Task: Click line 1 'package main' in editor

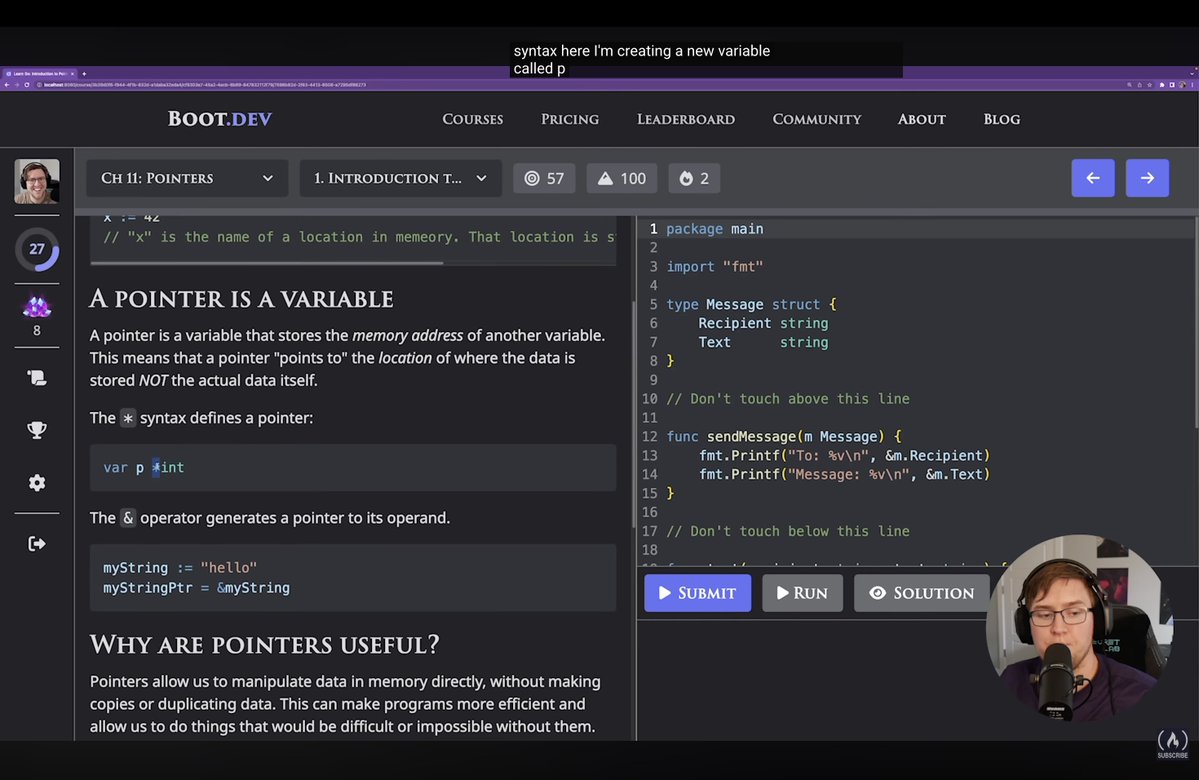Action: [x=714, y=229]
